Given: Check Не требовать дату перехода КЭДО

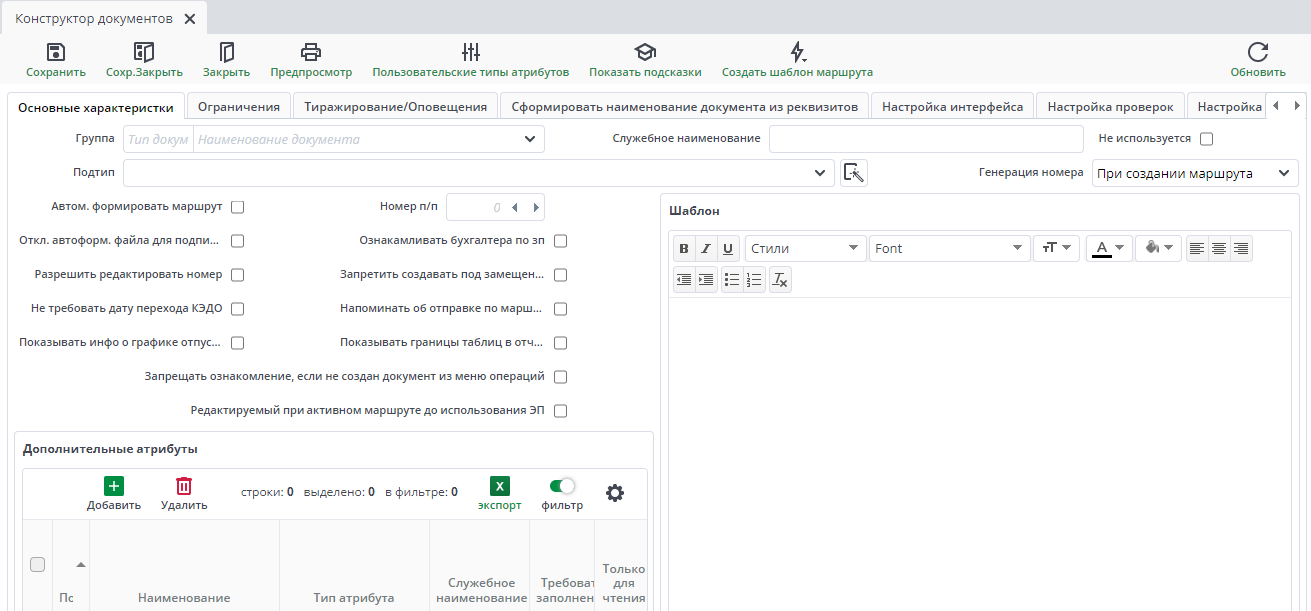Looking at the screenshot, I should coord(238,309).
